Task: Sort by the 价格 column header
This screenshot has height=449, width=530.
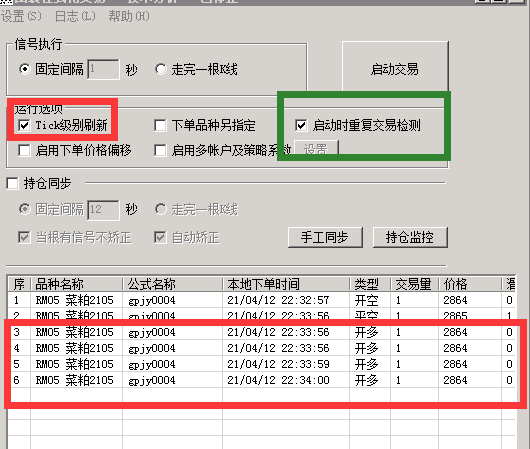Action: pos(470,284)
